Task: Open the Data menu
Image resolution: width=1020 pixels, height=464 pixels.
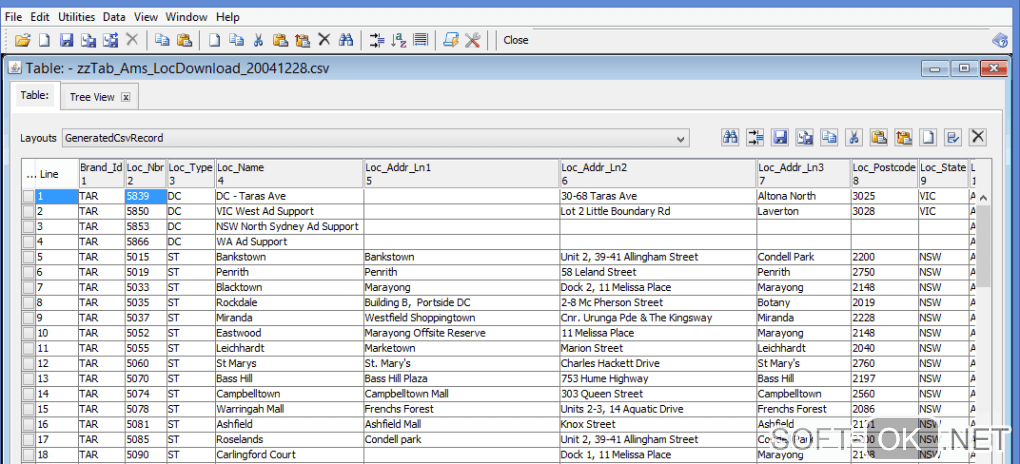Action: [114, 17]
